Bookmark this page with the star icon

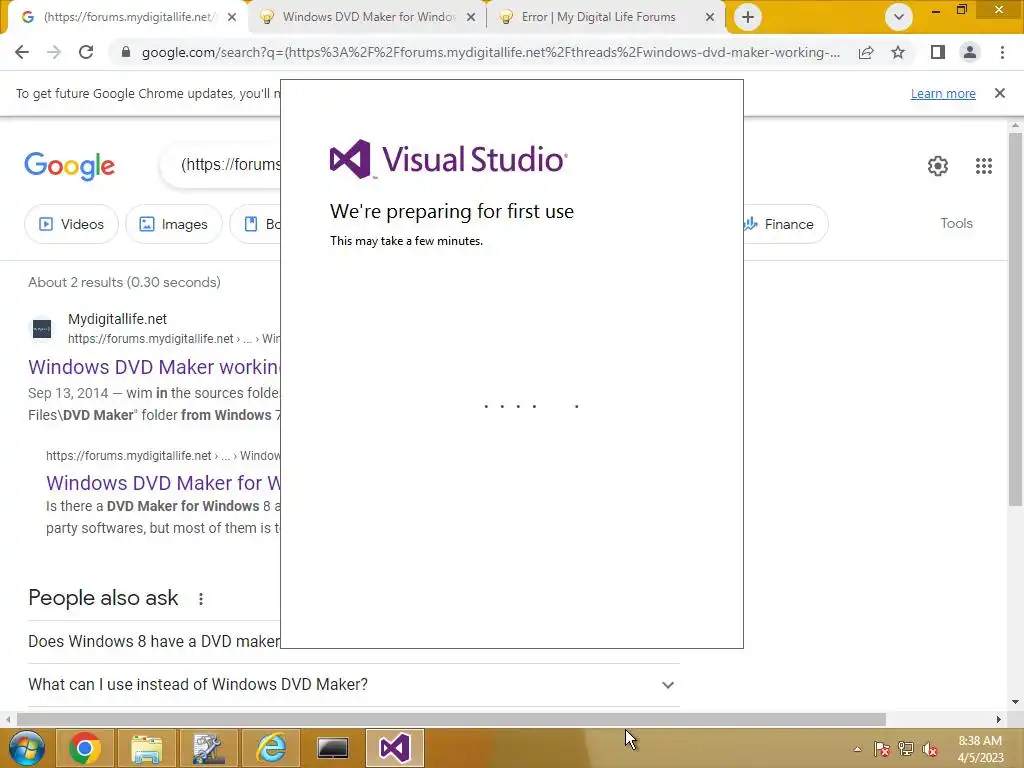click(898, 52)
